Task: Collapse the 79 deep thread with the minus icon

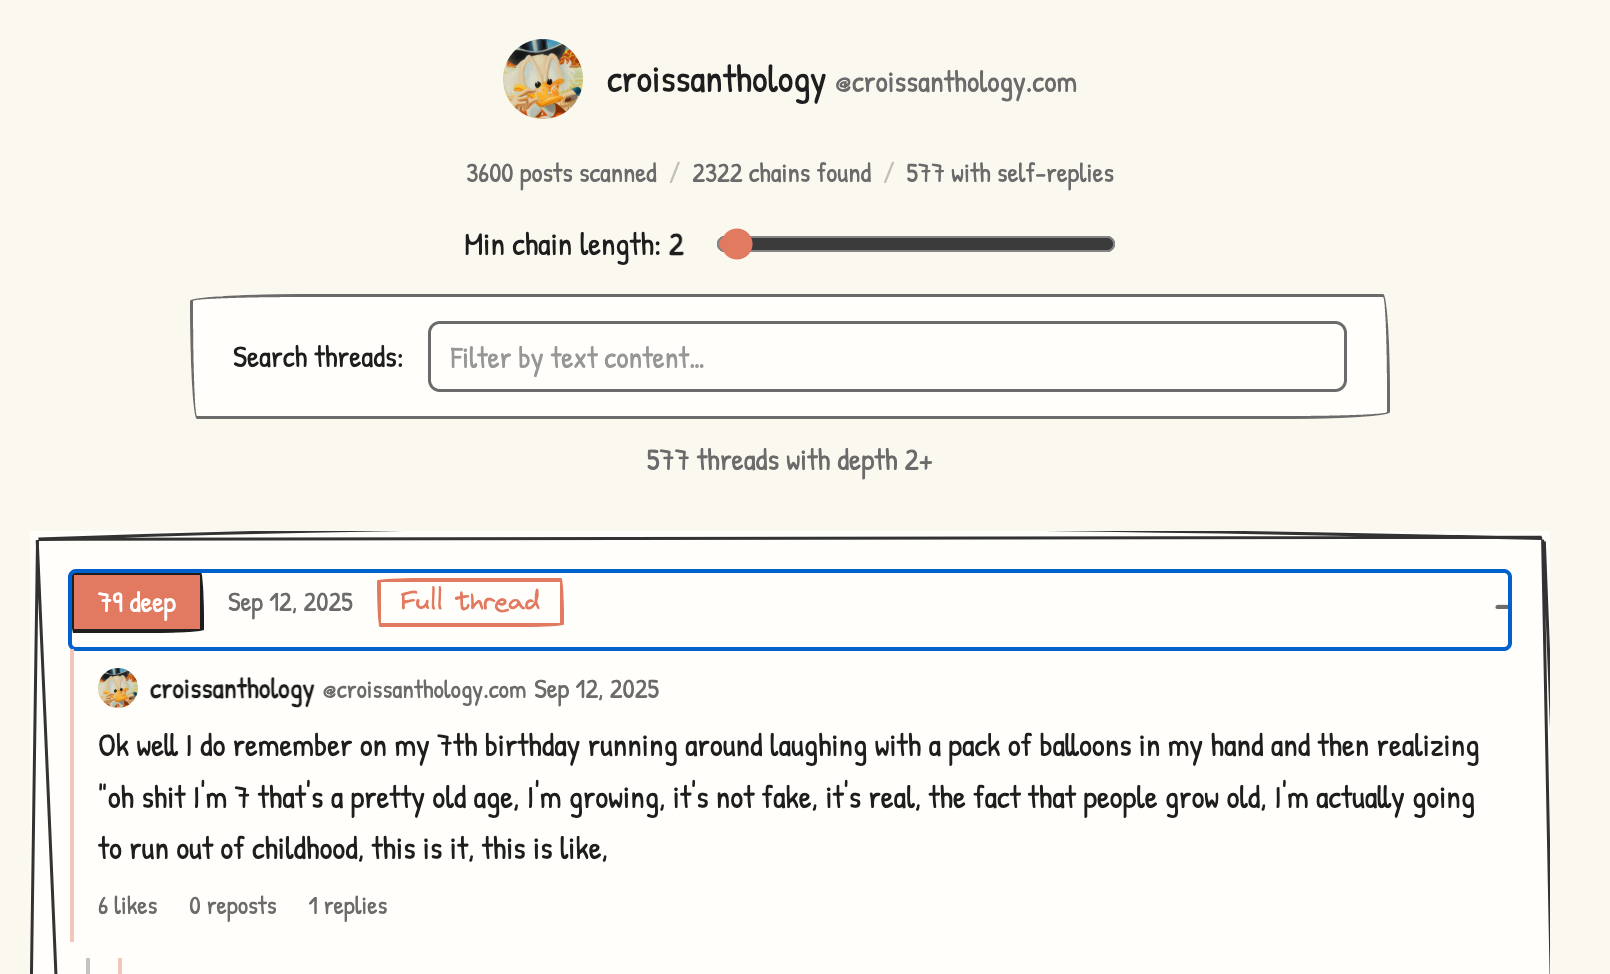Action: click(x=1501, y=607)
